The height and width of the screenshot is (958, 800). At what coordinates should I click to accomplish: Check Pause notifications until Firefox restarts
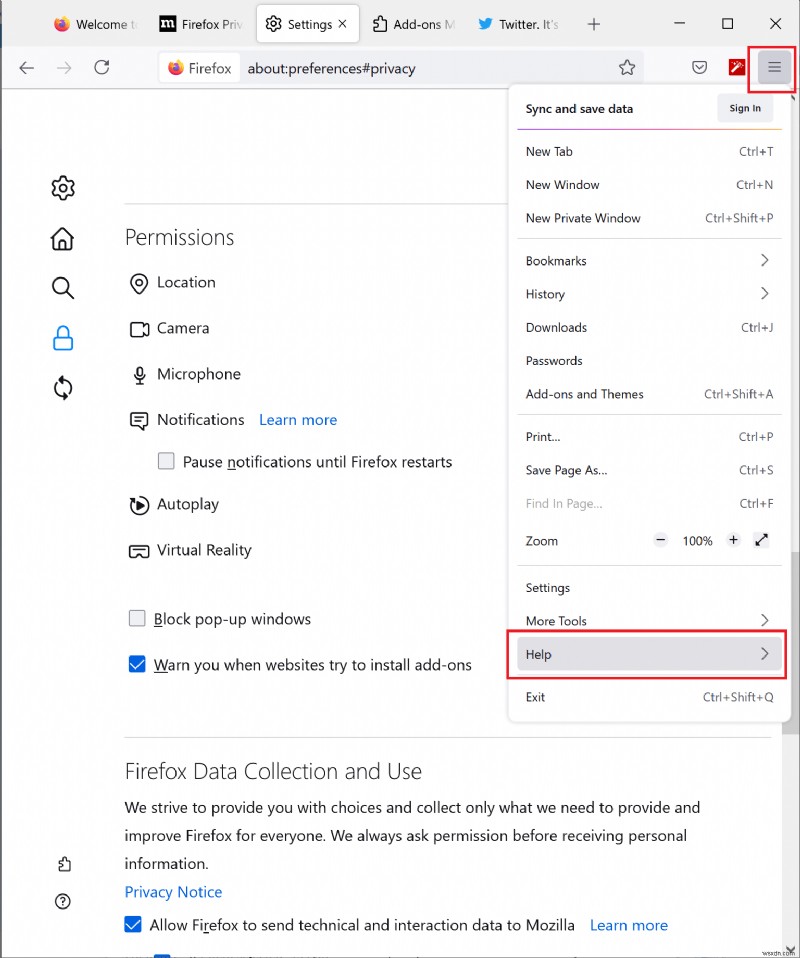tap(166, 462)
